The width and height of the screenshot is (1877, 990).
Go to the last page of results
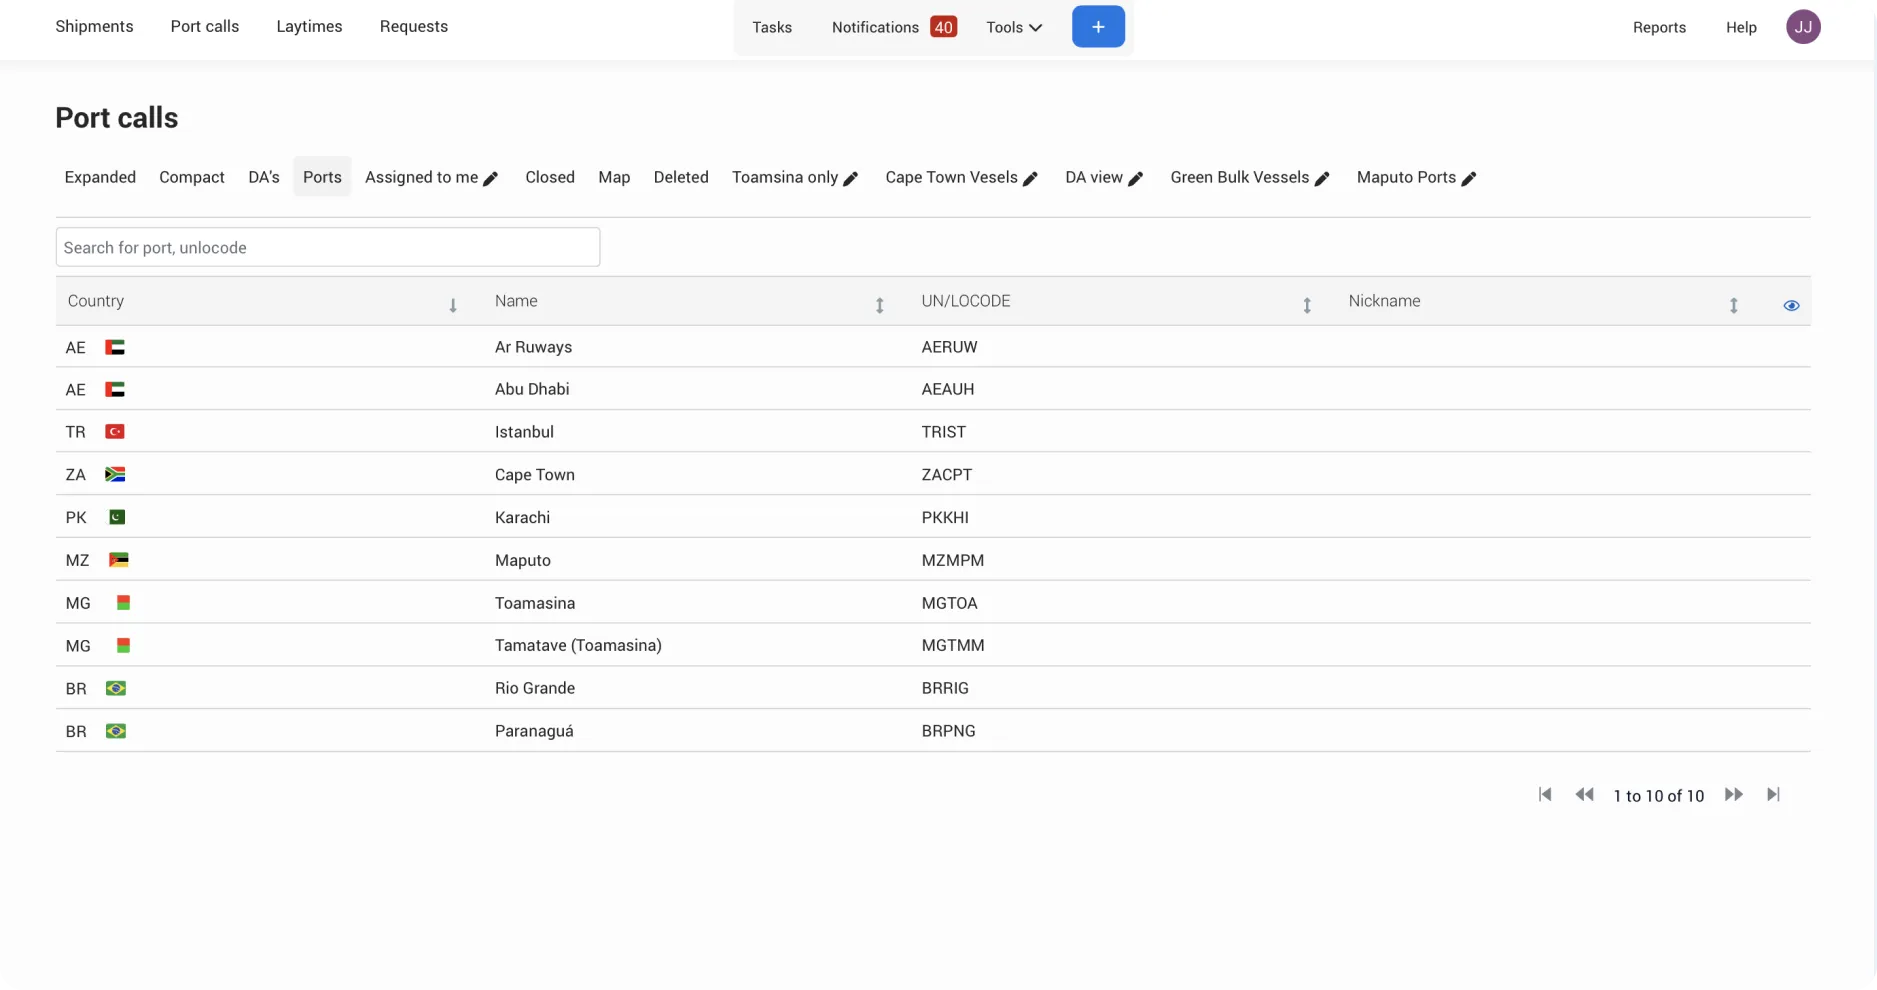tap(1773, 795)
